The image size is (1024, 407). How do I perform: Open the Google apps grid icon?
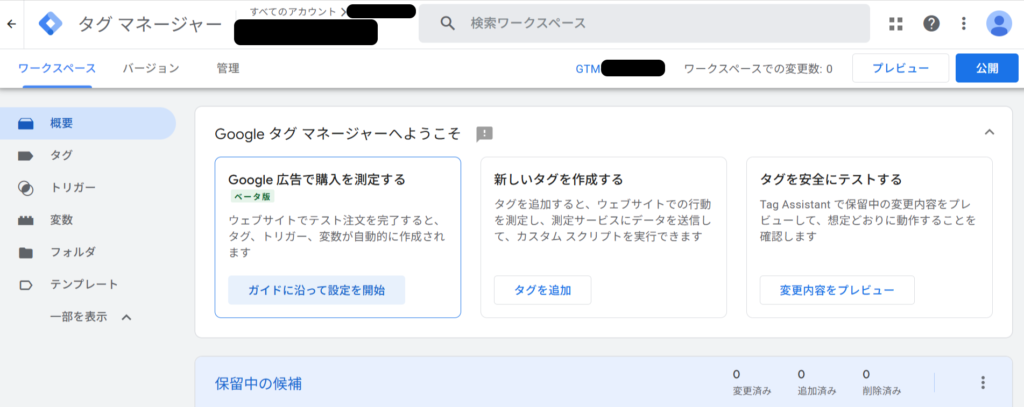895,24
